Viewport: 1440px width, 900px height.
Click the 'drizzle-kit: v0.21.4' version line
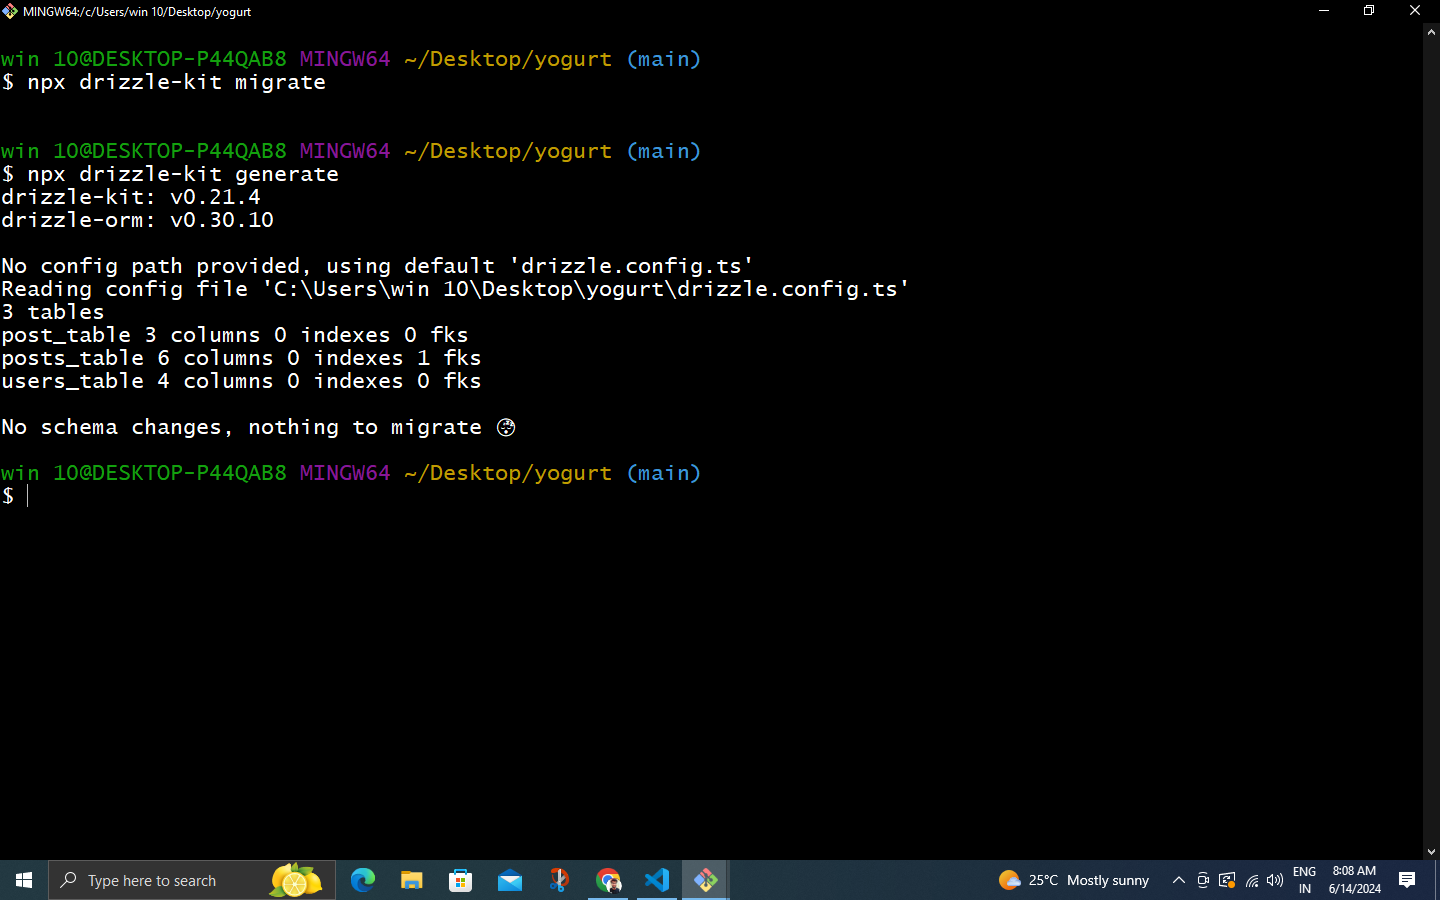[131, 197]
